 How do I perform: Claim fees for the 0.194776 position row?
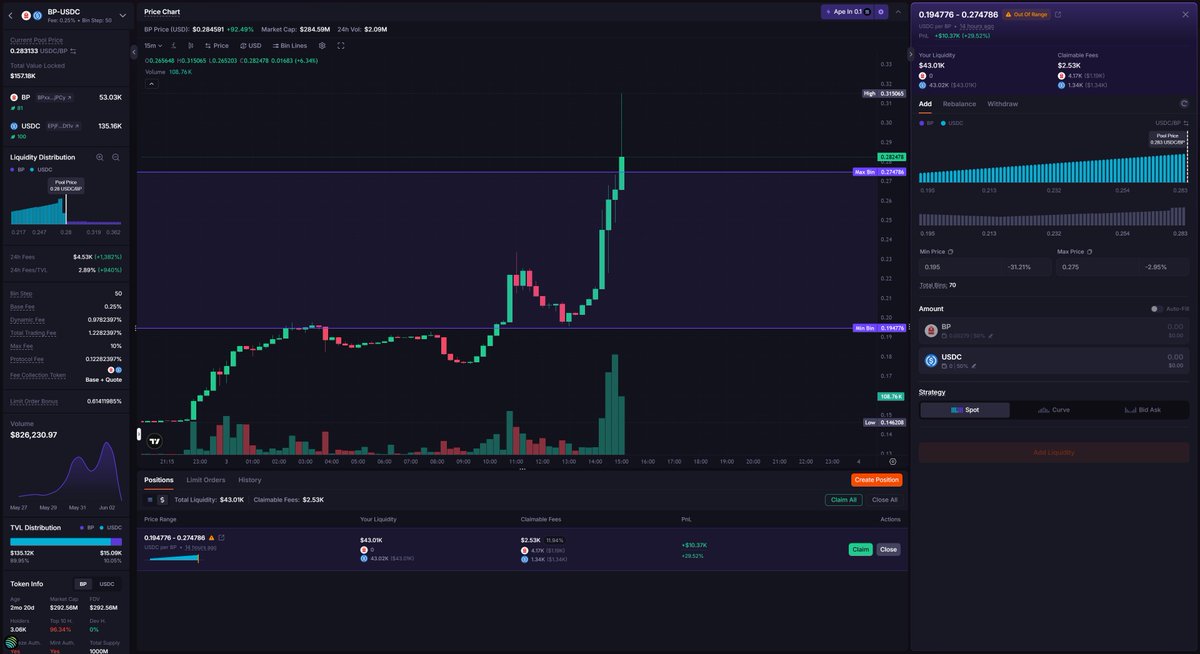pyautogui.click(x=860, y=549)
